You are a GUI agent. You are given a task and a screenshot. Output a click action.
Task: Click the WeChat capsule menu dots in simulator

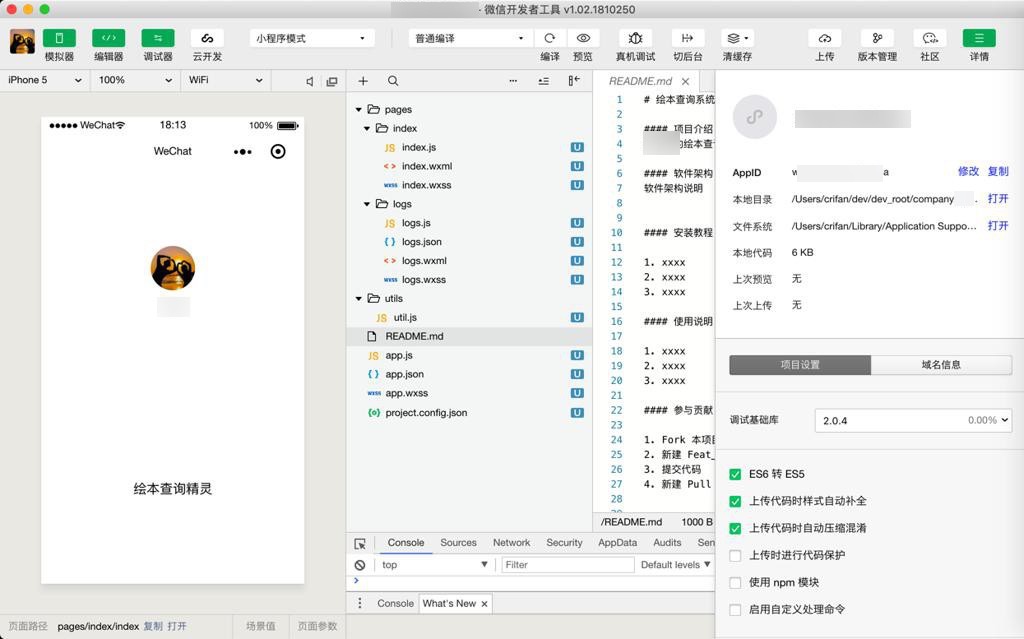(x=242, y=152)
